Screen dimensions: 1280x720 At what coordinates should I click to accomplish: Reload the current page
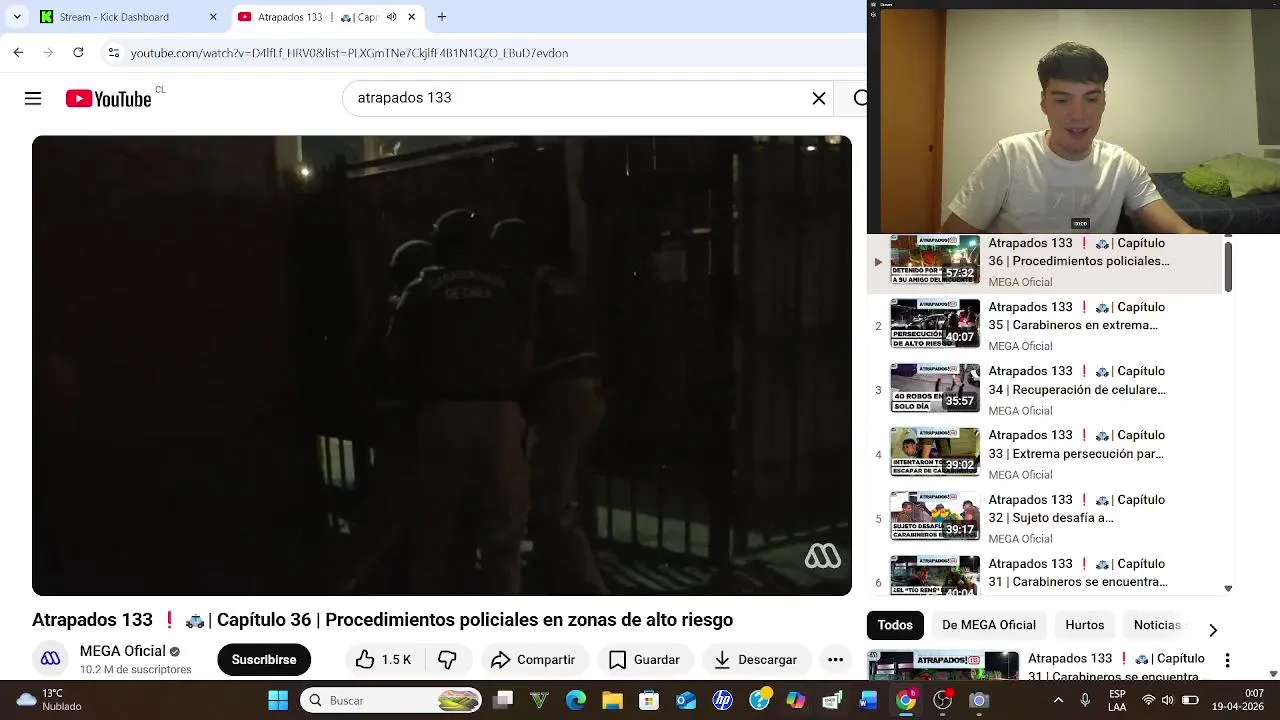pos(78,52)
